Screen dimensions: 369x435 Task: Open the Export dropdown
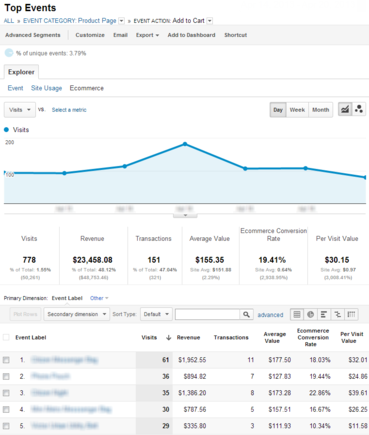147,35
